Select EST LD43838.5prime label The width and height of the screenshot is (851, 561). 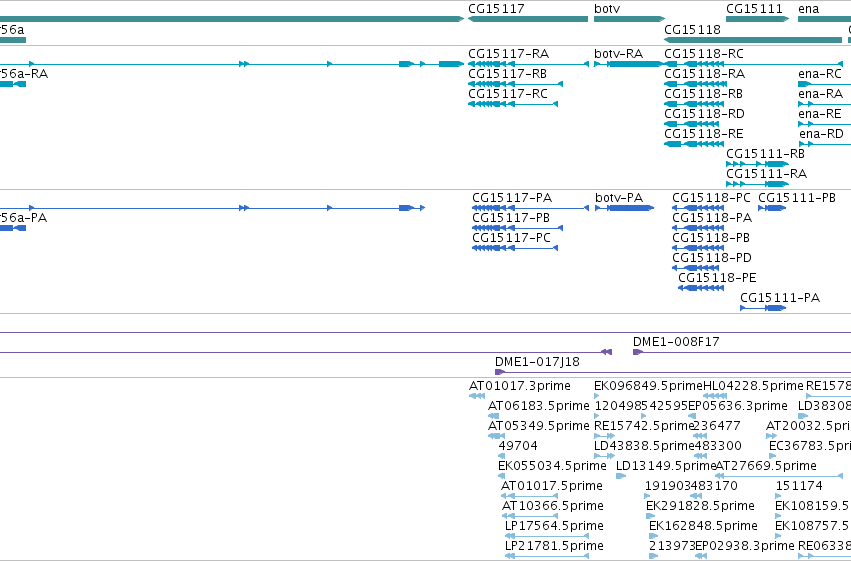click(x=644, y=447)
